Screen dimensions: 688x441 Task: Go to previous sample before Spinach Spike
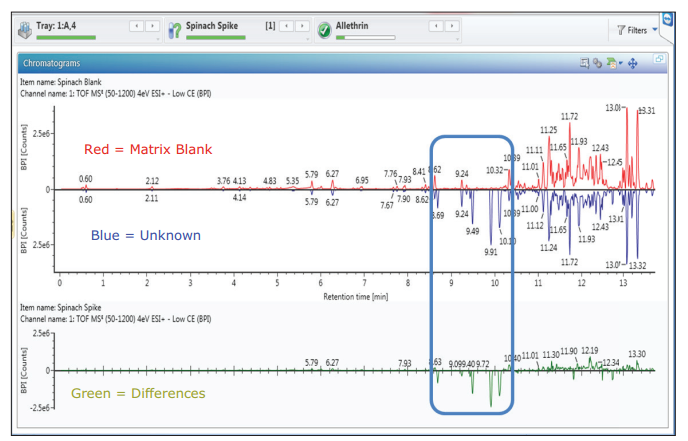(x=287, y=26)
